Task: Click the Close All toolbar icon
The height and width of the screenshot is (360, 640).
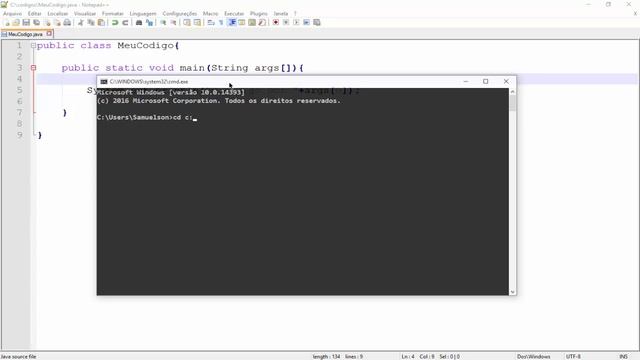Action: click(57, 22)
